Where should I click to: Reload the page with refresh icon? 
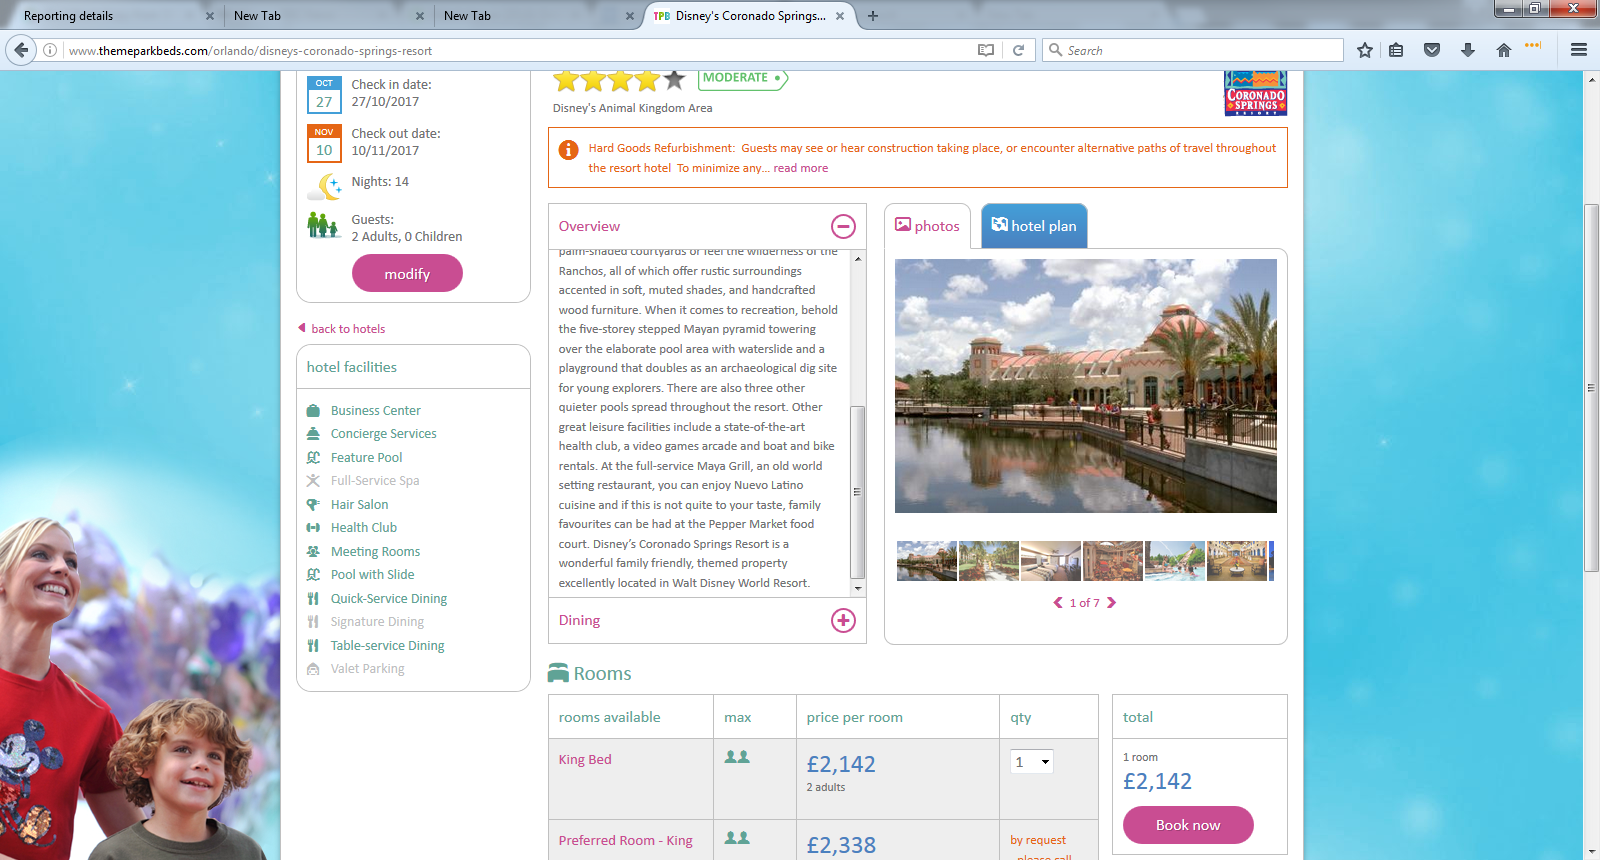(1018, 50)
